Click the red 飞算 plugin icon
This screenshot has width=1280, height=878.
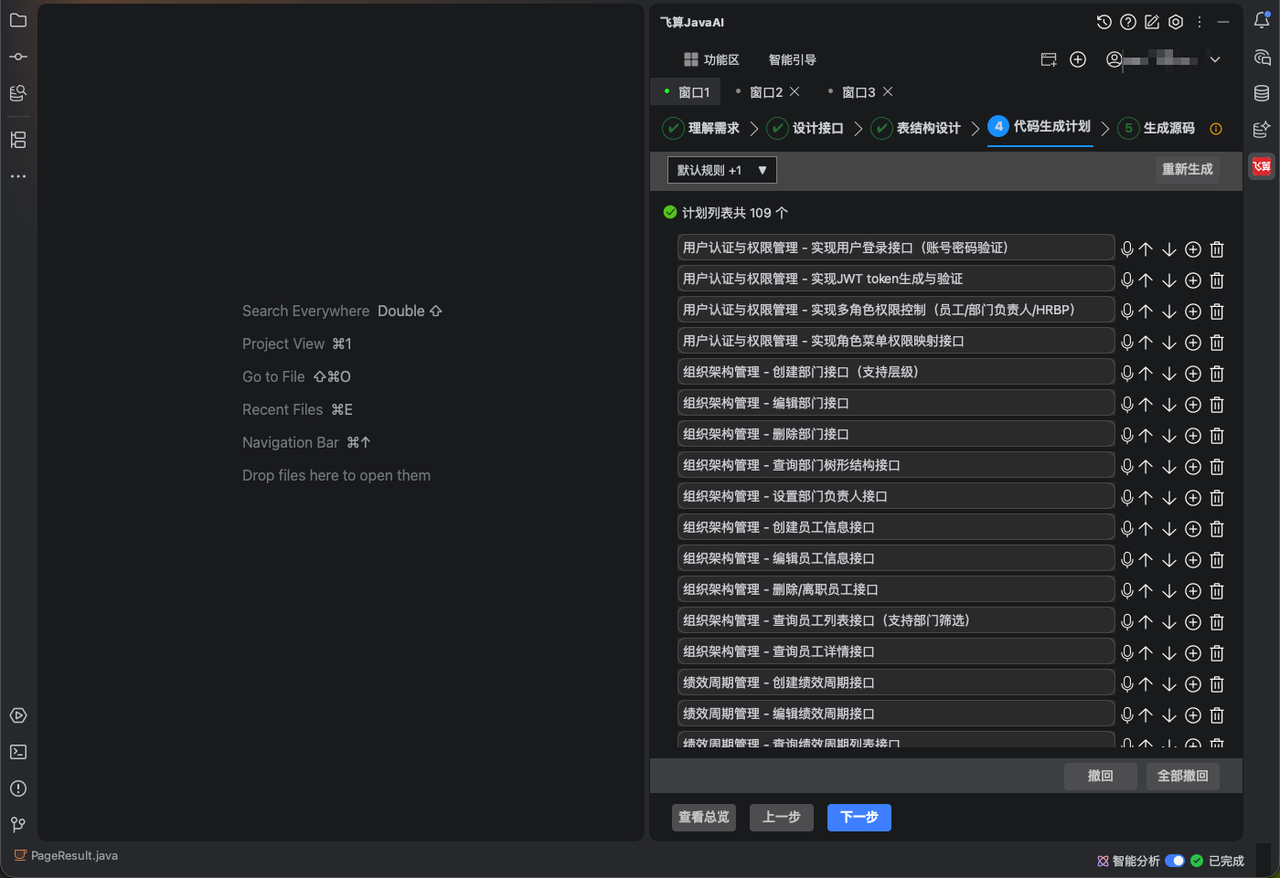pos(1262,166)
